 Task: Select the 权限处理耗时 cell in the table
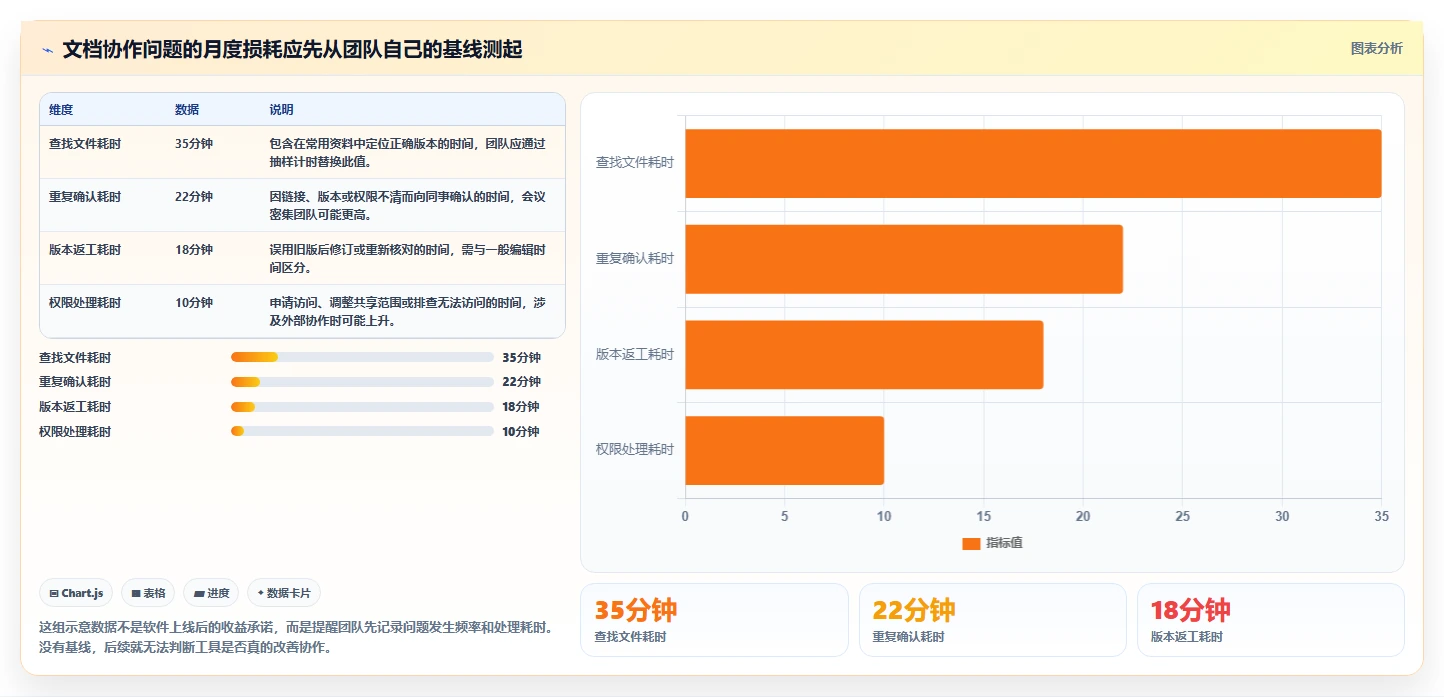85,303
